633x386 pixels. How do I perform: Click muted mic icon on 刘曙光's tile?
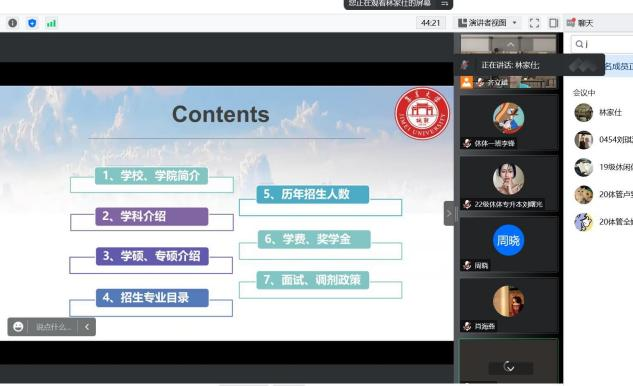467,204
